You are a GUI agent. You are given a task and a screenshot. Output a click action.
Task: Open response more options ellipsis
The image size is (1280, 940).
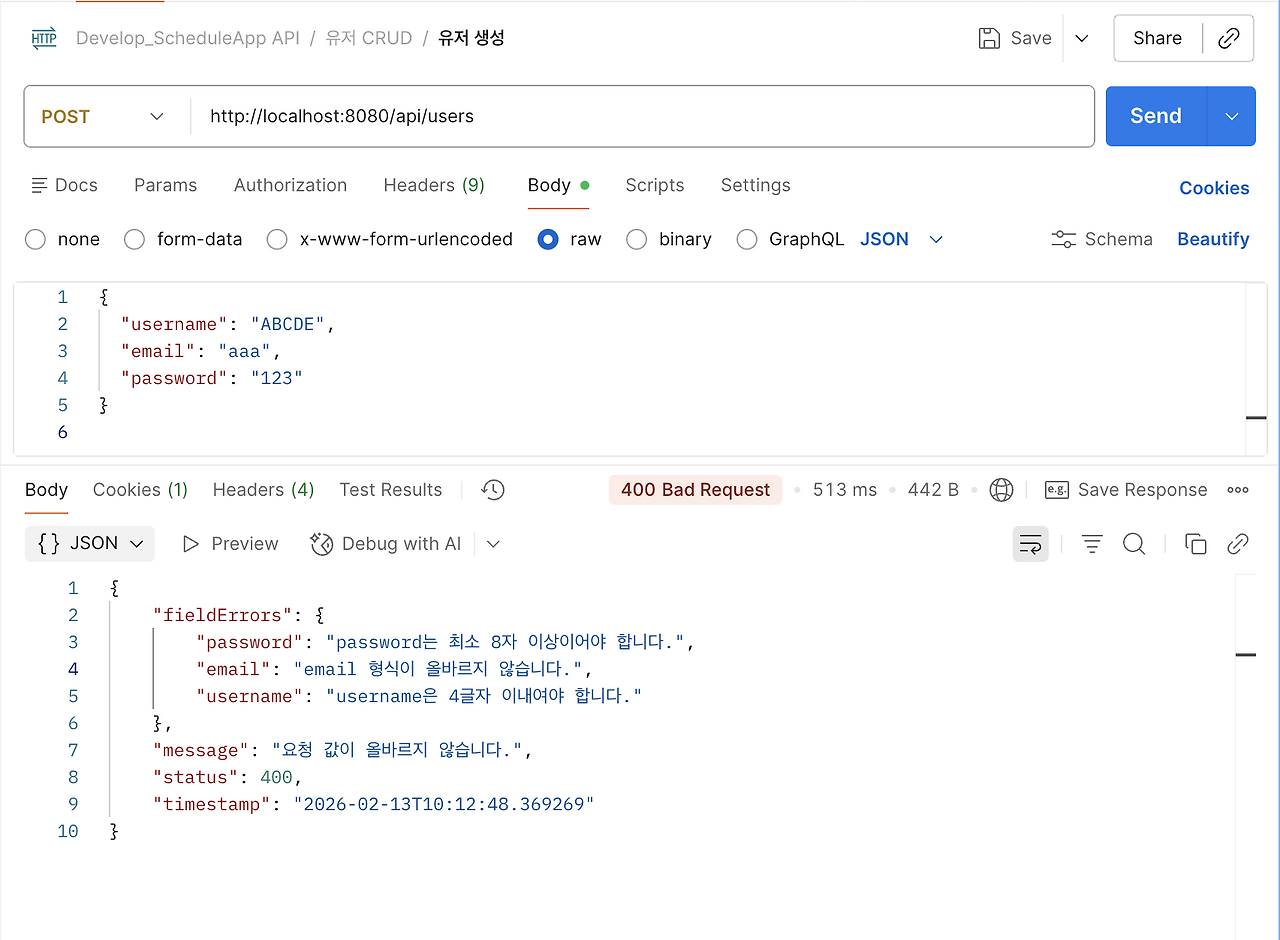pos(1238,490)
